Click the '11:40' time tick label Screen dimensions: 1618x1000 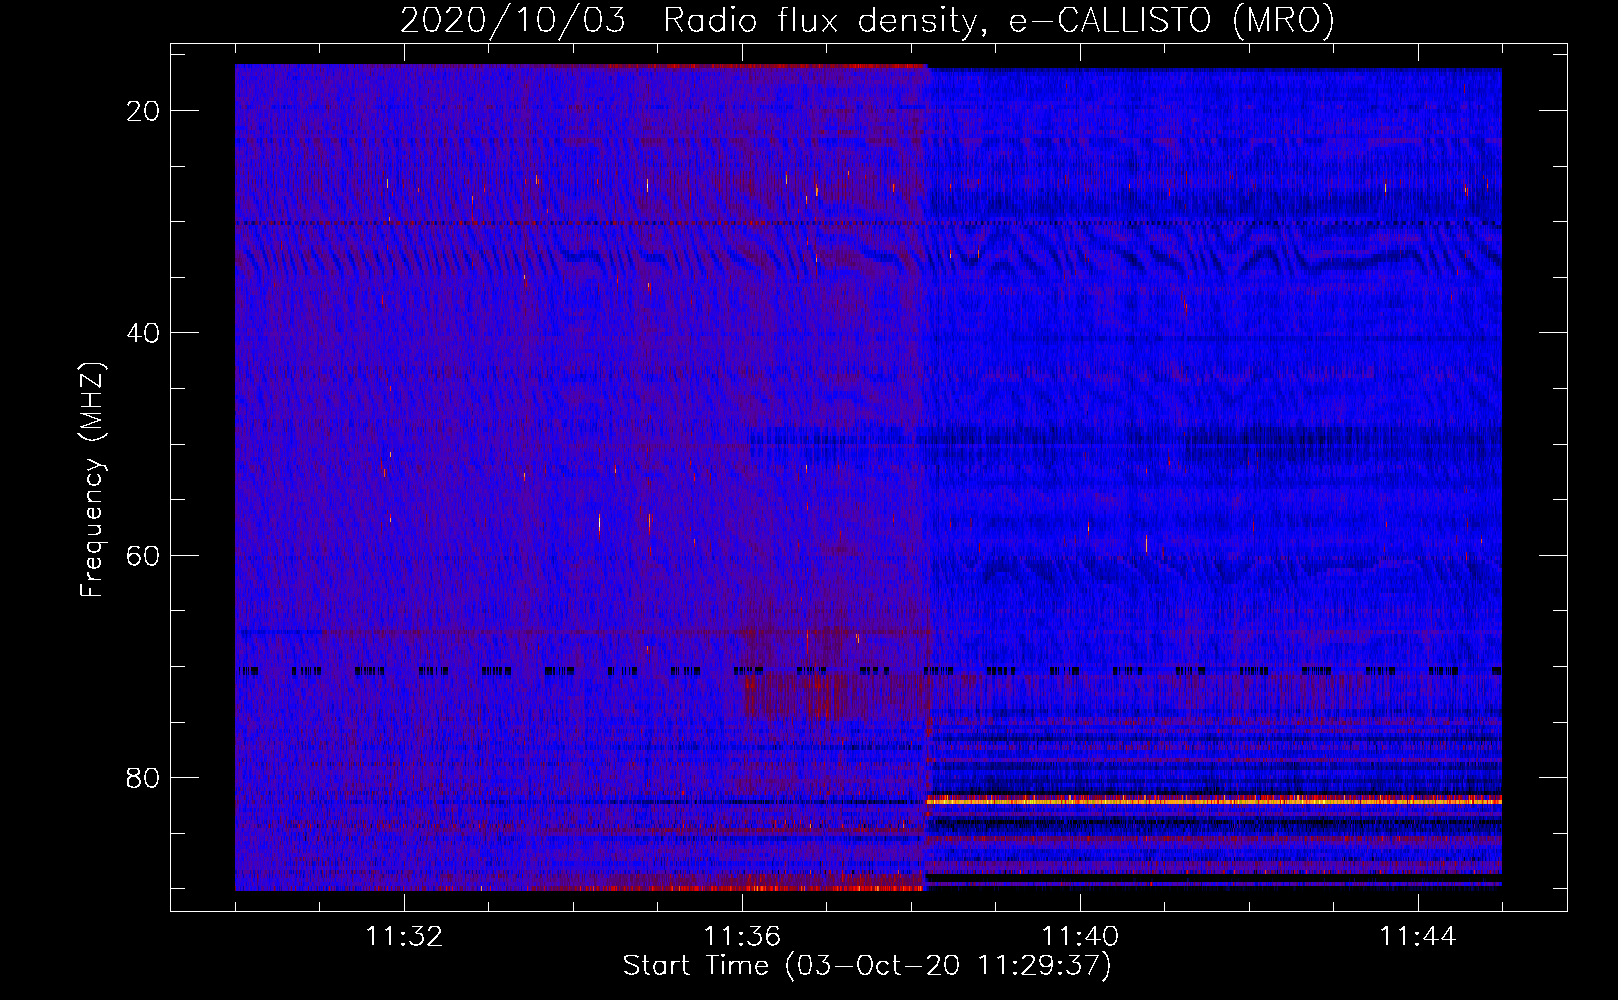click(1080, 937)
